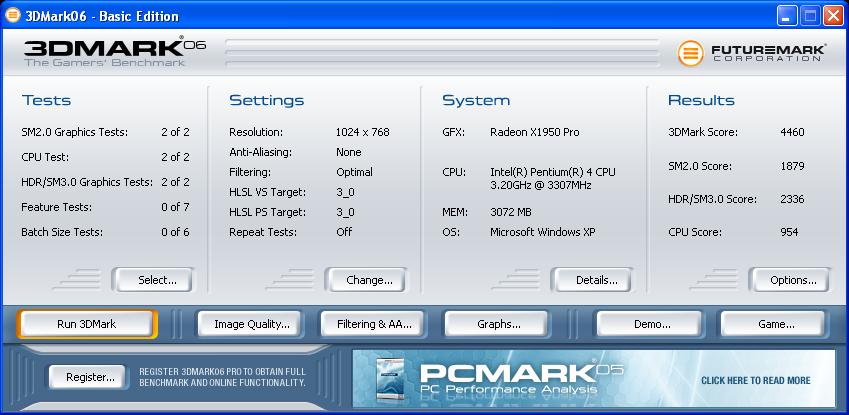The width and height of the screenshot is (849, 415).
Task: Click the 3DMark06 logo in header
Action: pyautogui.click(x=115, y=52)
